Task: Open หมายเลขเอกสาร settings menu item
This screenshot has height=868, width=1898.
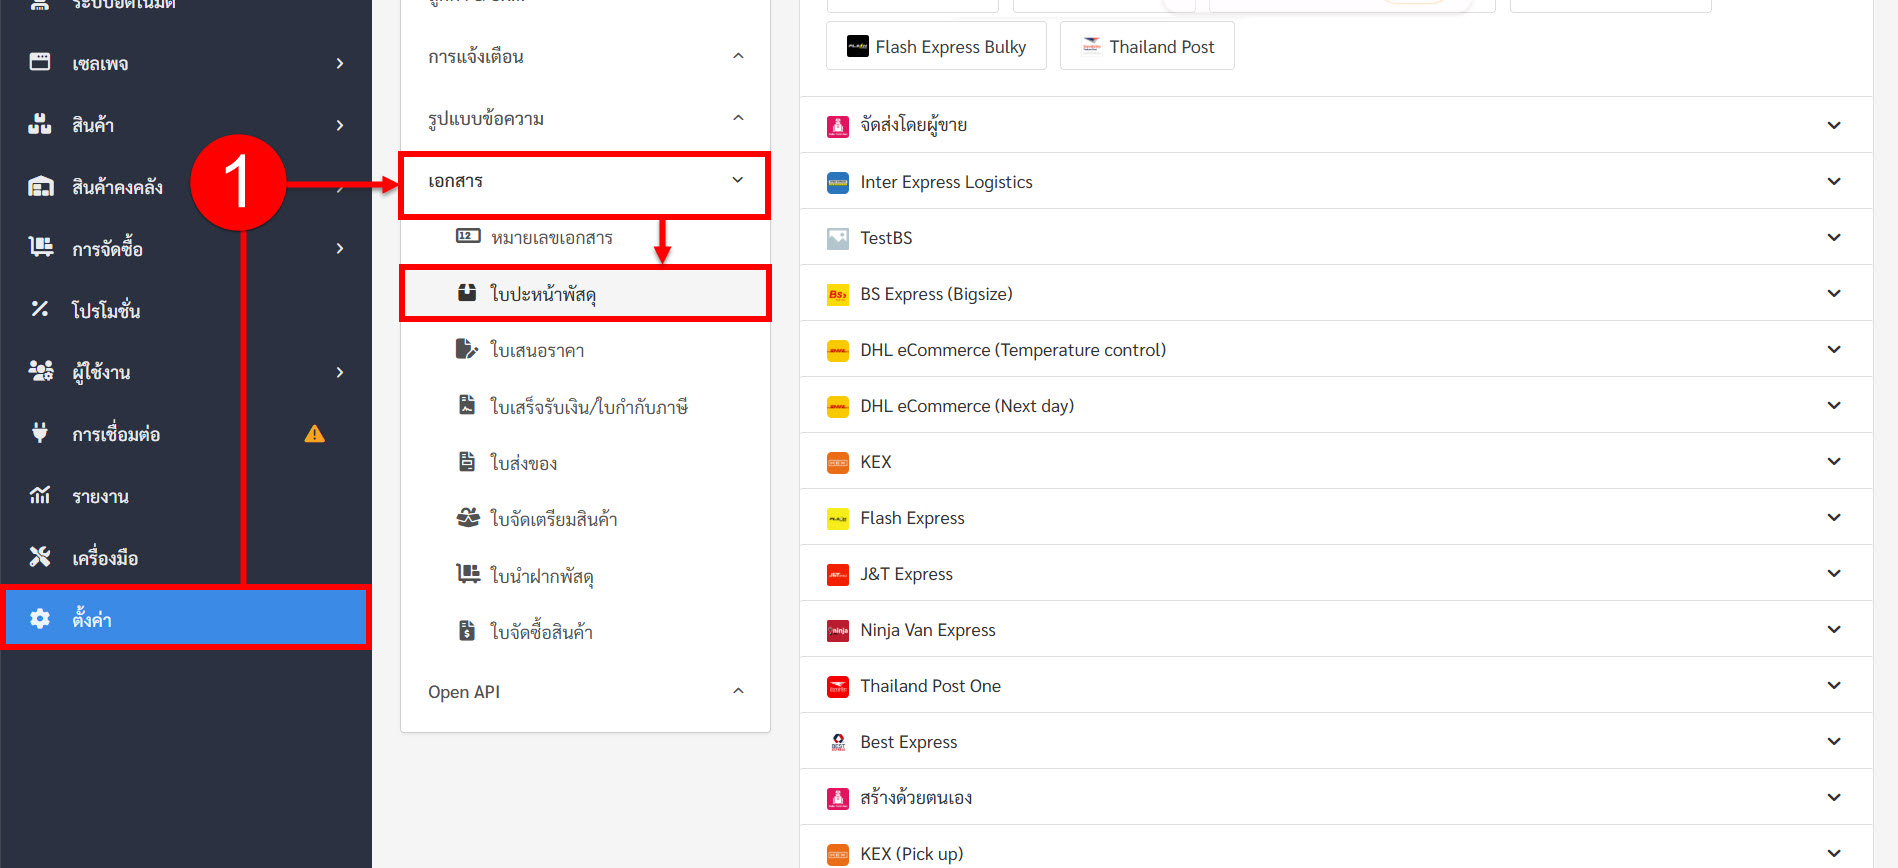Action: 585,238
